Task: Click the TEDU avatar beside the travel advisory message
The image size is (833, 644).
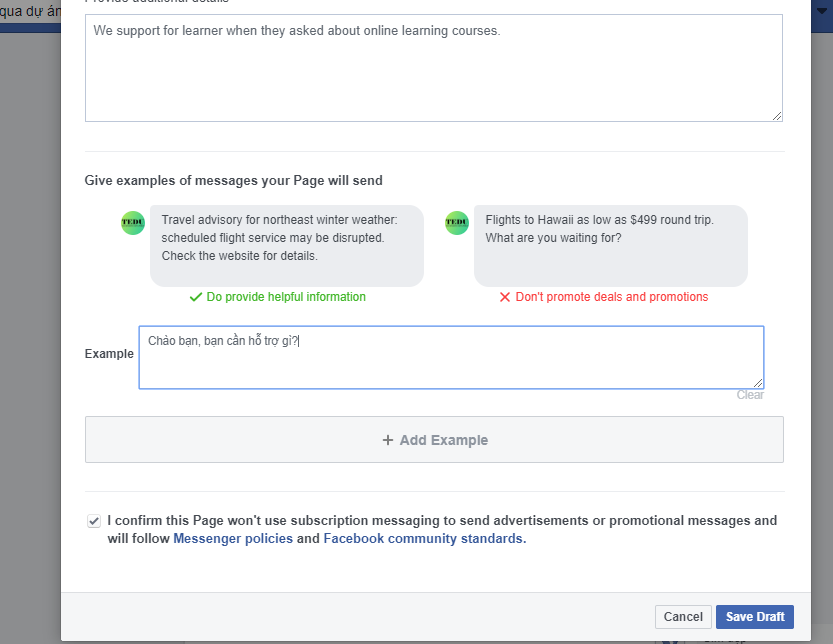Action: pyautogui.click(x=133, y=224)
